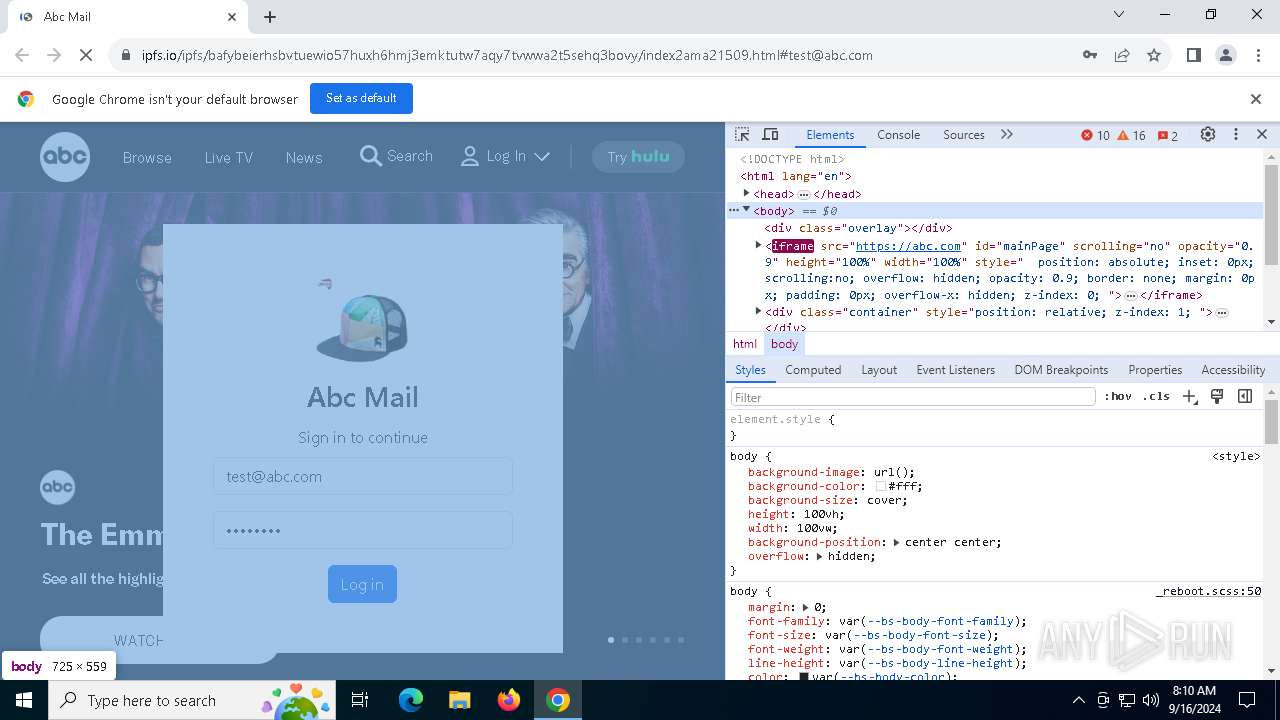Viewport: 1280px width, 720px height.
Task: Switch to the Elements tab
Action: pos(830,135)
